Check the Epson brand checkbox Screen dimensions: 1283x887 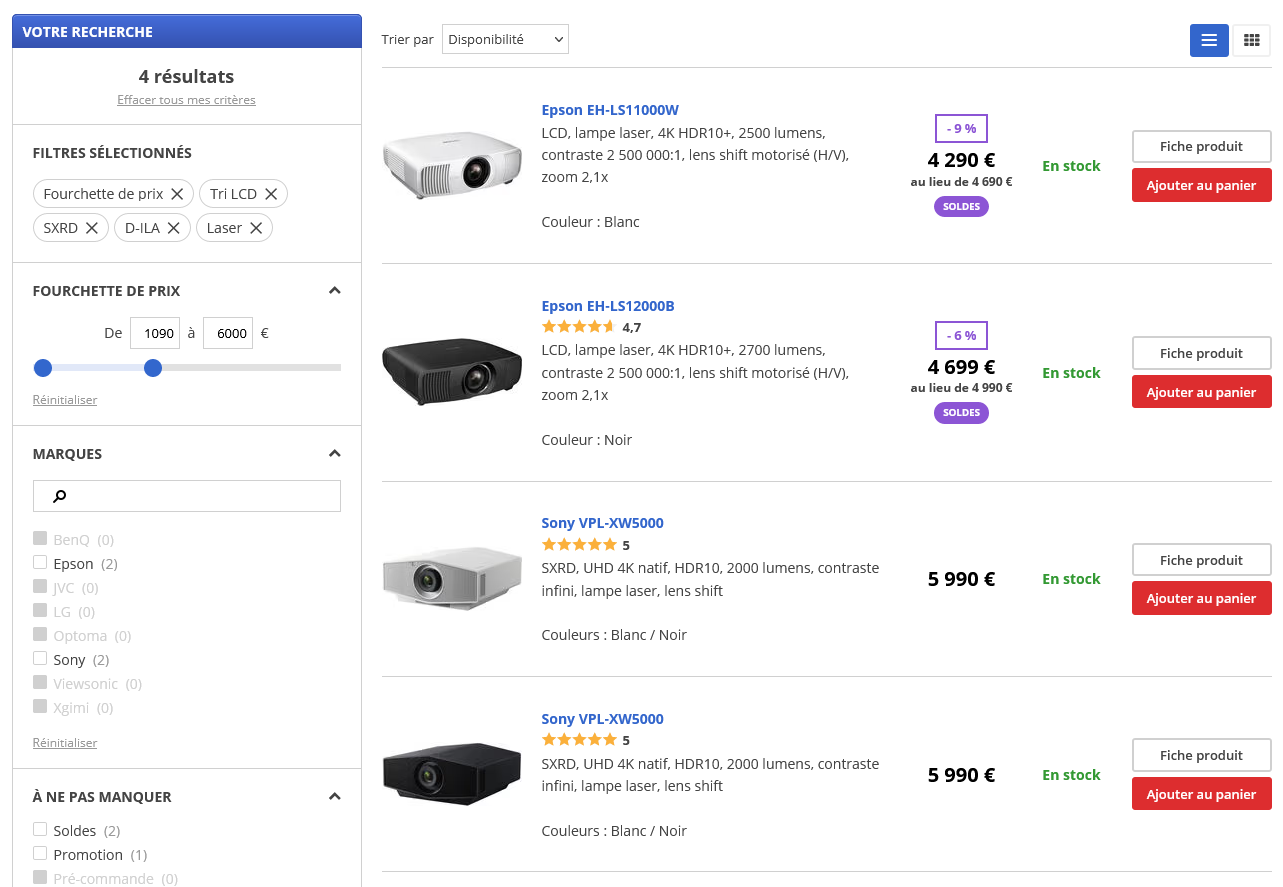(40, 563)
